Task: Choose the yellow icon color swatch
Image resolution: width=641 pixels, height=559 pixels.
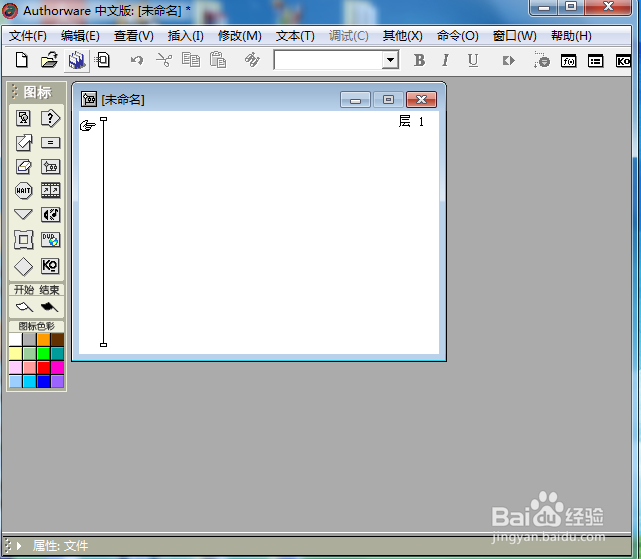Action: (x=16, y=354)
